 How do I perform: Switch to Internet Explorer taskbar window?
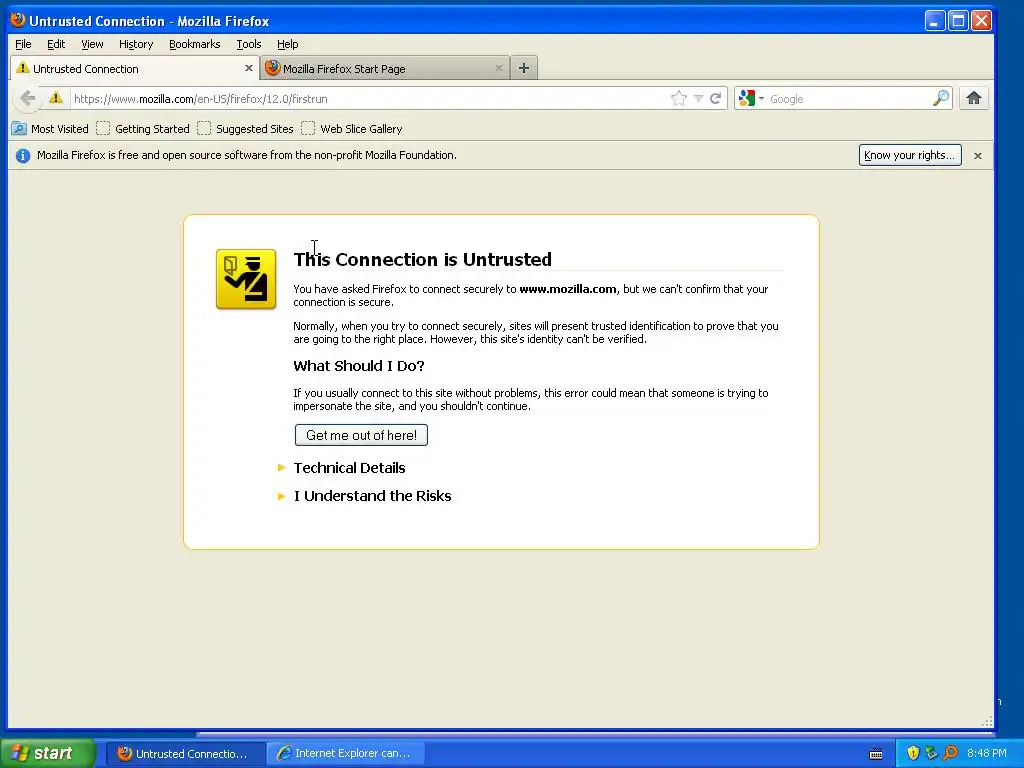(345, 753)
